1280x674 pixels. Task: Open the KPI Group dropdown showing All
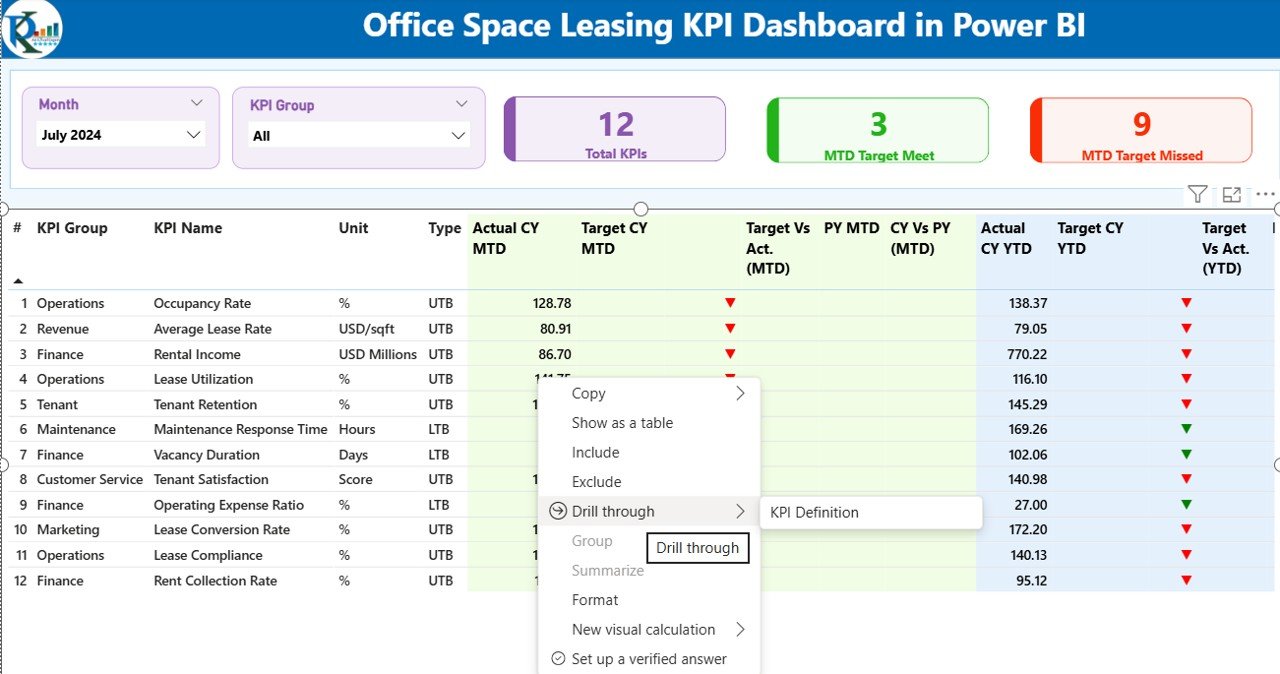point(358,136)
